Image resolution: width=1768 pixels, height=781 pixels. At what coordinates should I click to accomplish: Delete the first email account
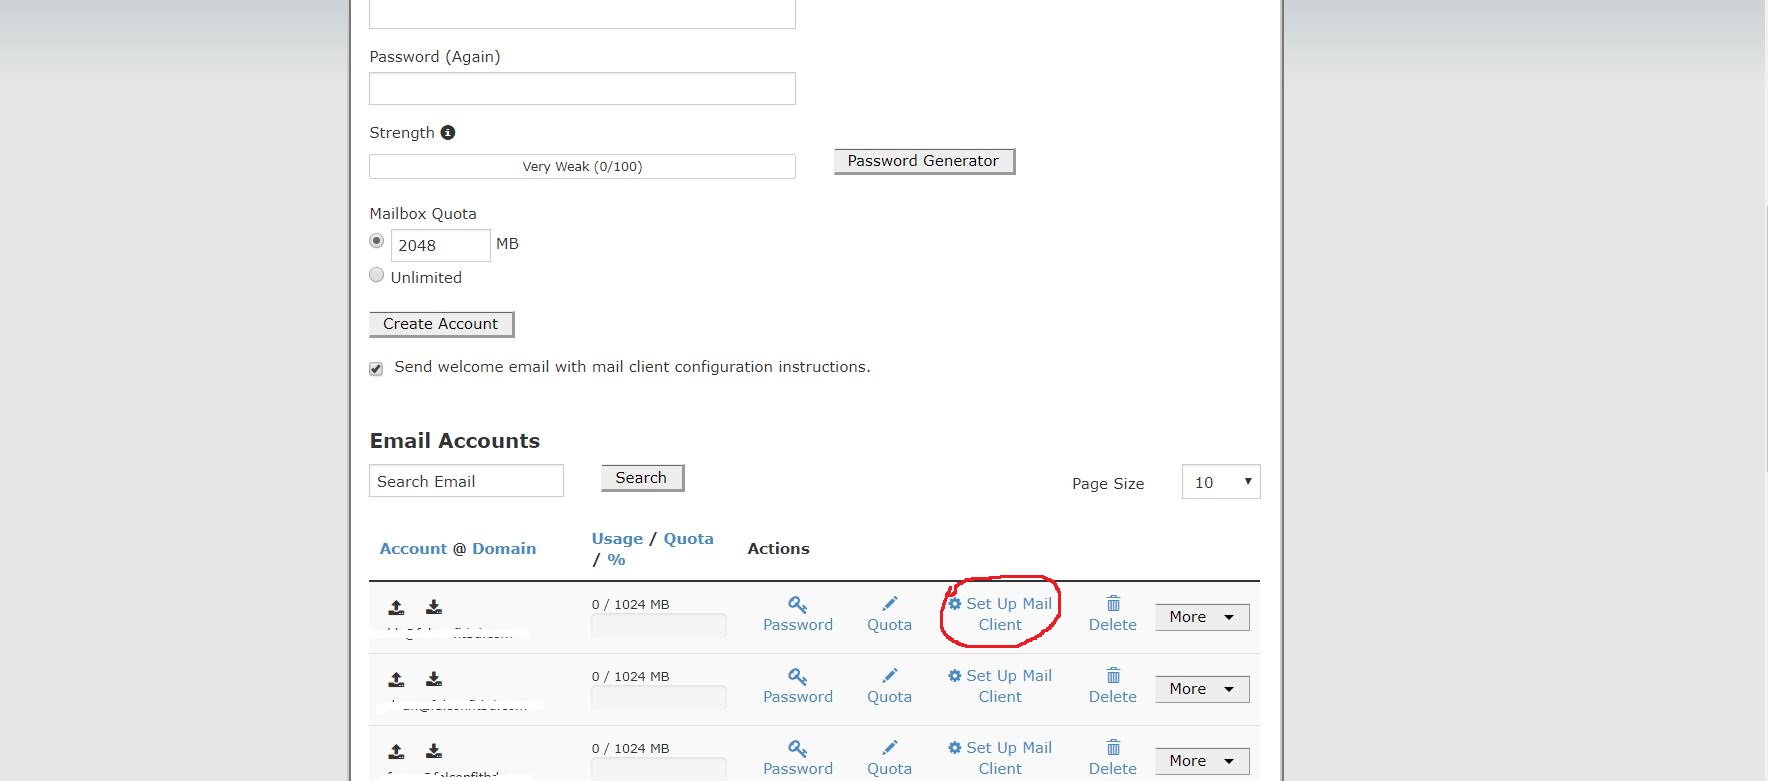tap(1113, 614)
